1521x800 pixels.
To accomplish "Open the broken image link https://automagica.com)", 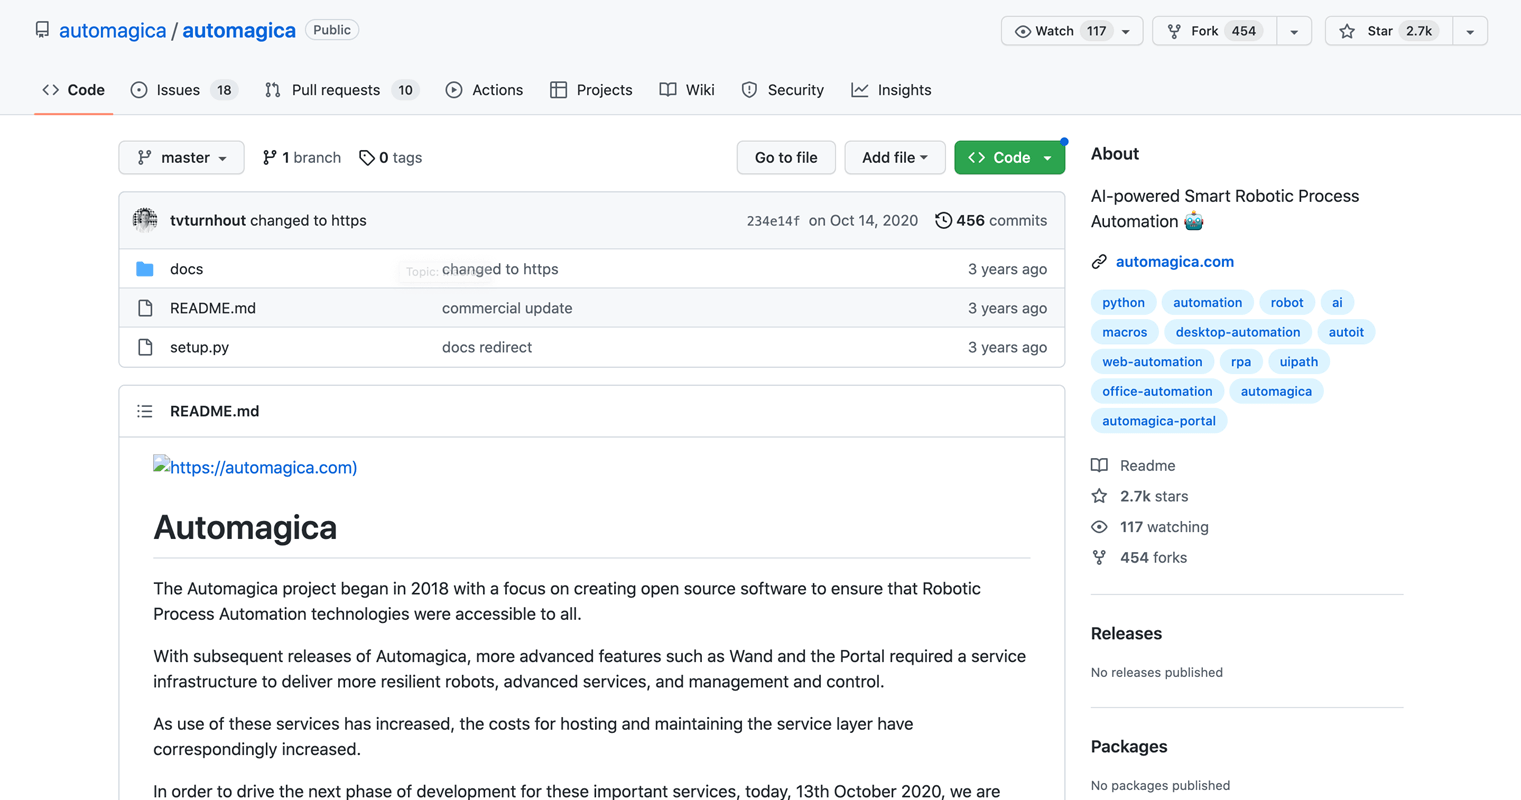I will [255, 467].
